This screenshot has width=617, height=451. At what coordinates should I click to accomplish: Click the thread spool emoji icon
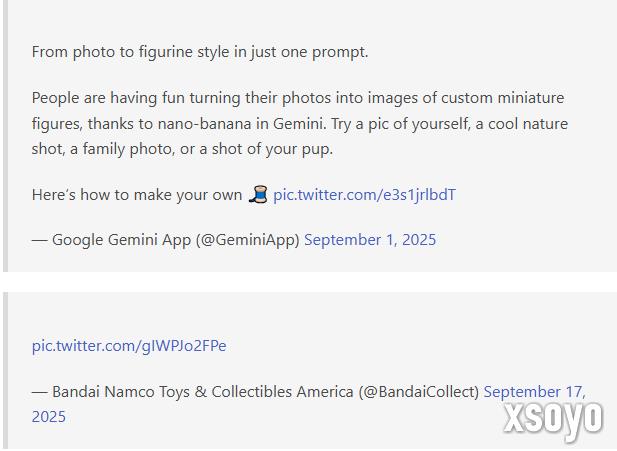pyautogui.click(x=259, y=194)
